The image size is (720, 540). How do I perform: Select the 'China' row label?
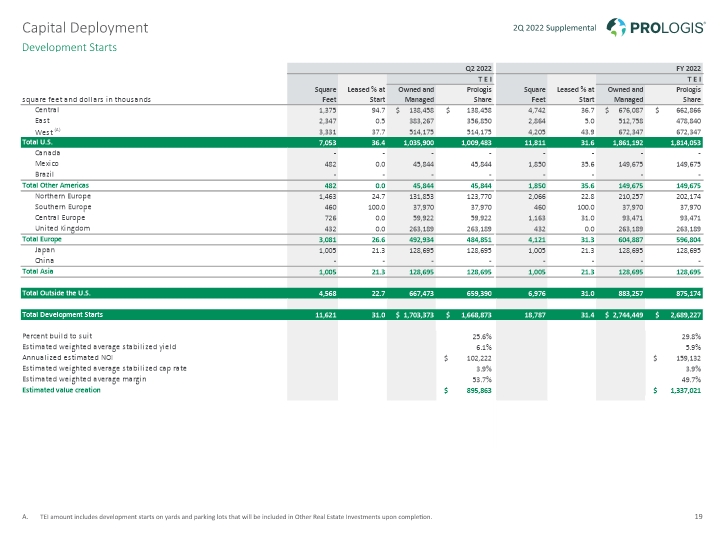(x=45, y=261)
